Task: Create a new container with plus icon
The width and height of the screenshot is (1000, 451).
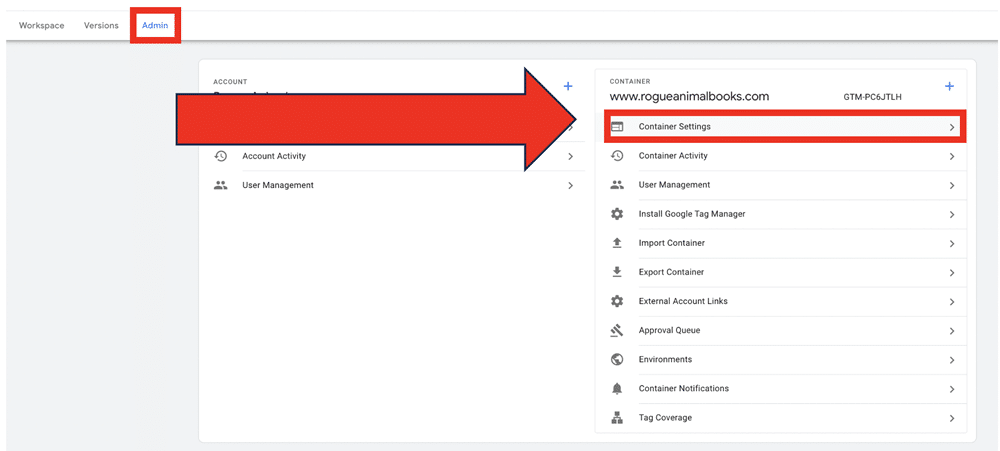Action: click(x=949, y=86)
